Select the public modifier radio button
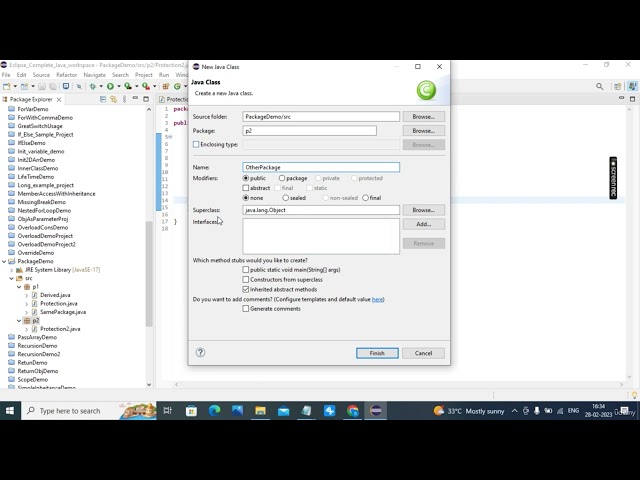The height and width of the screenshot is (480, 640). coord(246,178)
